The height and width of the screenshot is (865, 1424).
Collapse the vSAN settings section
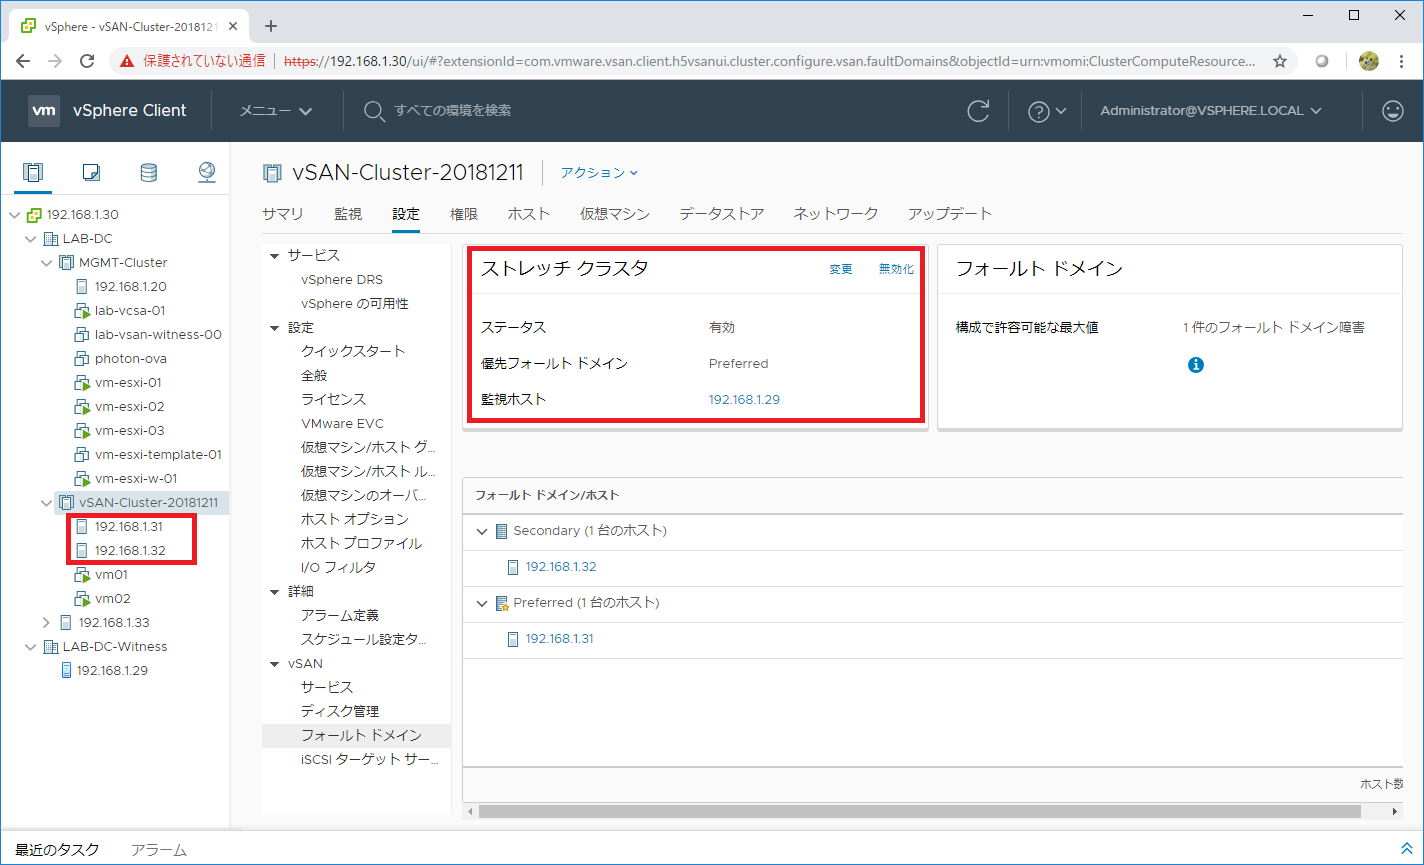pos(275,664)
